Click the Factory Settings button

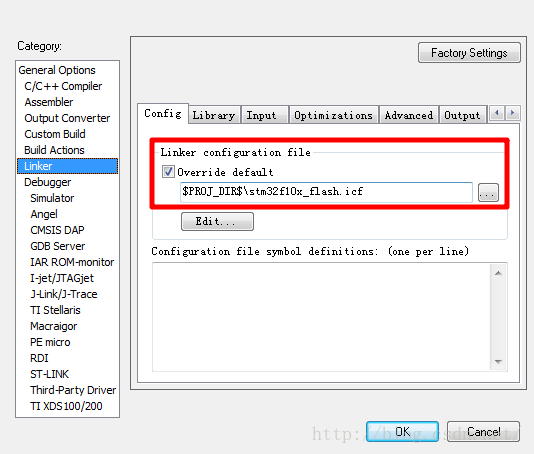click(x=469, y=53)
